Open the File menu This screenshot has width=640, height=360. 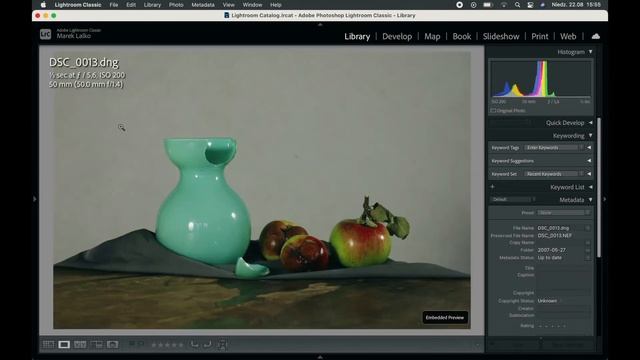tap(114, 5)
